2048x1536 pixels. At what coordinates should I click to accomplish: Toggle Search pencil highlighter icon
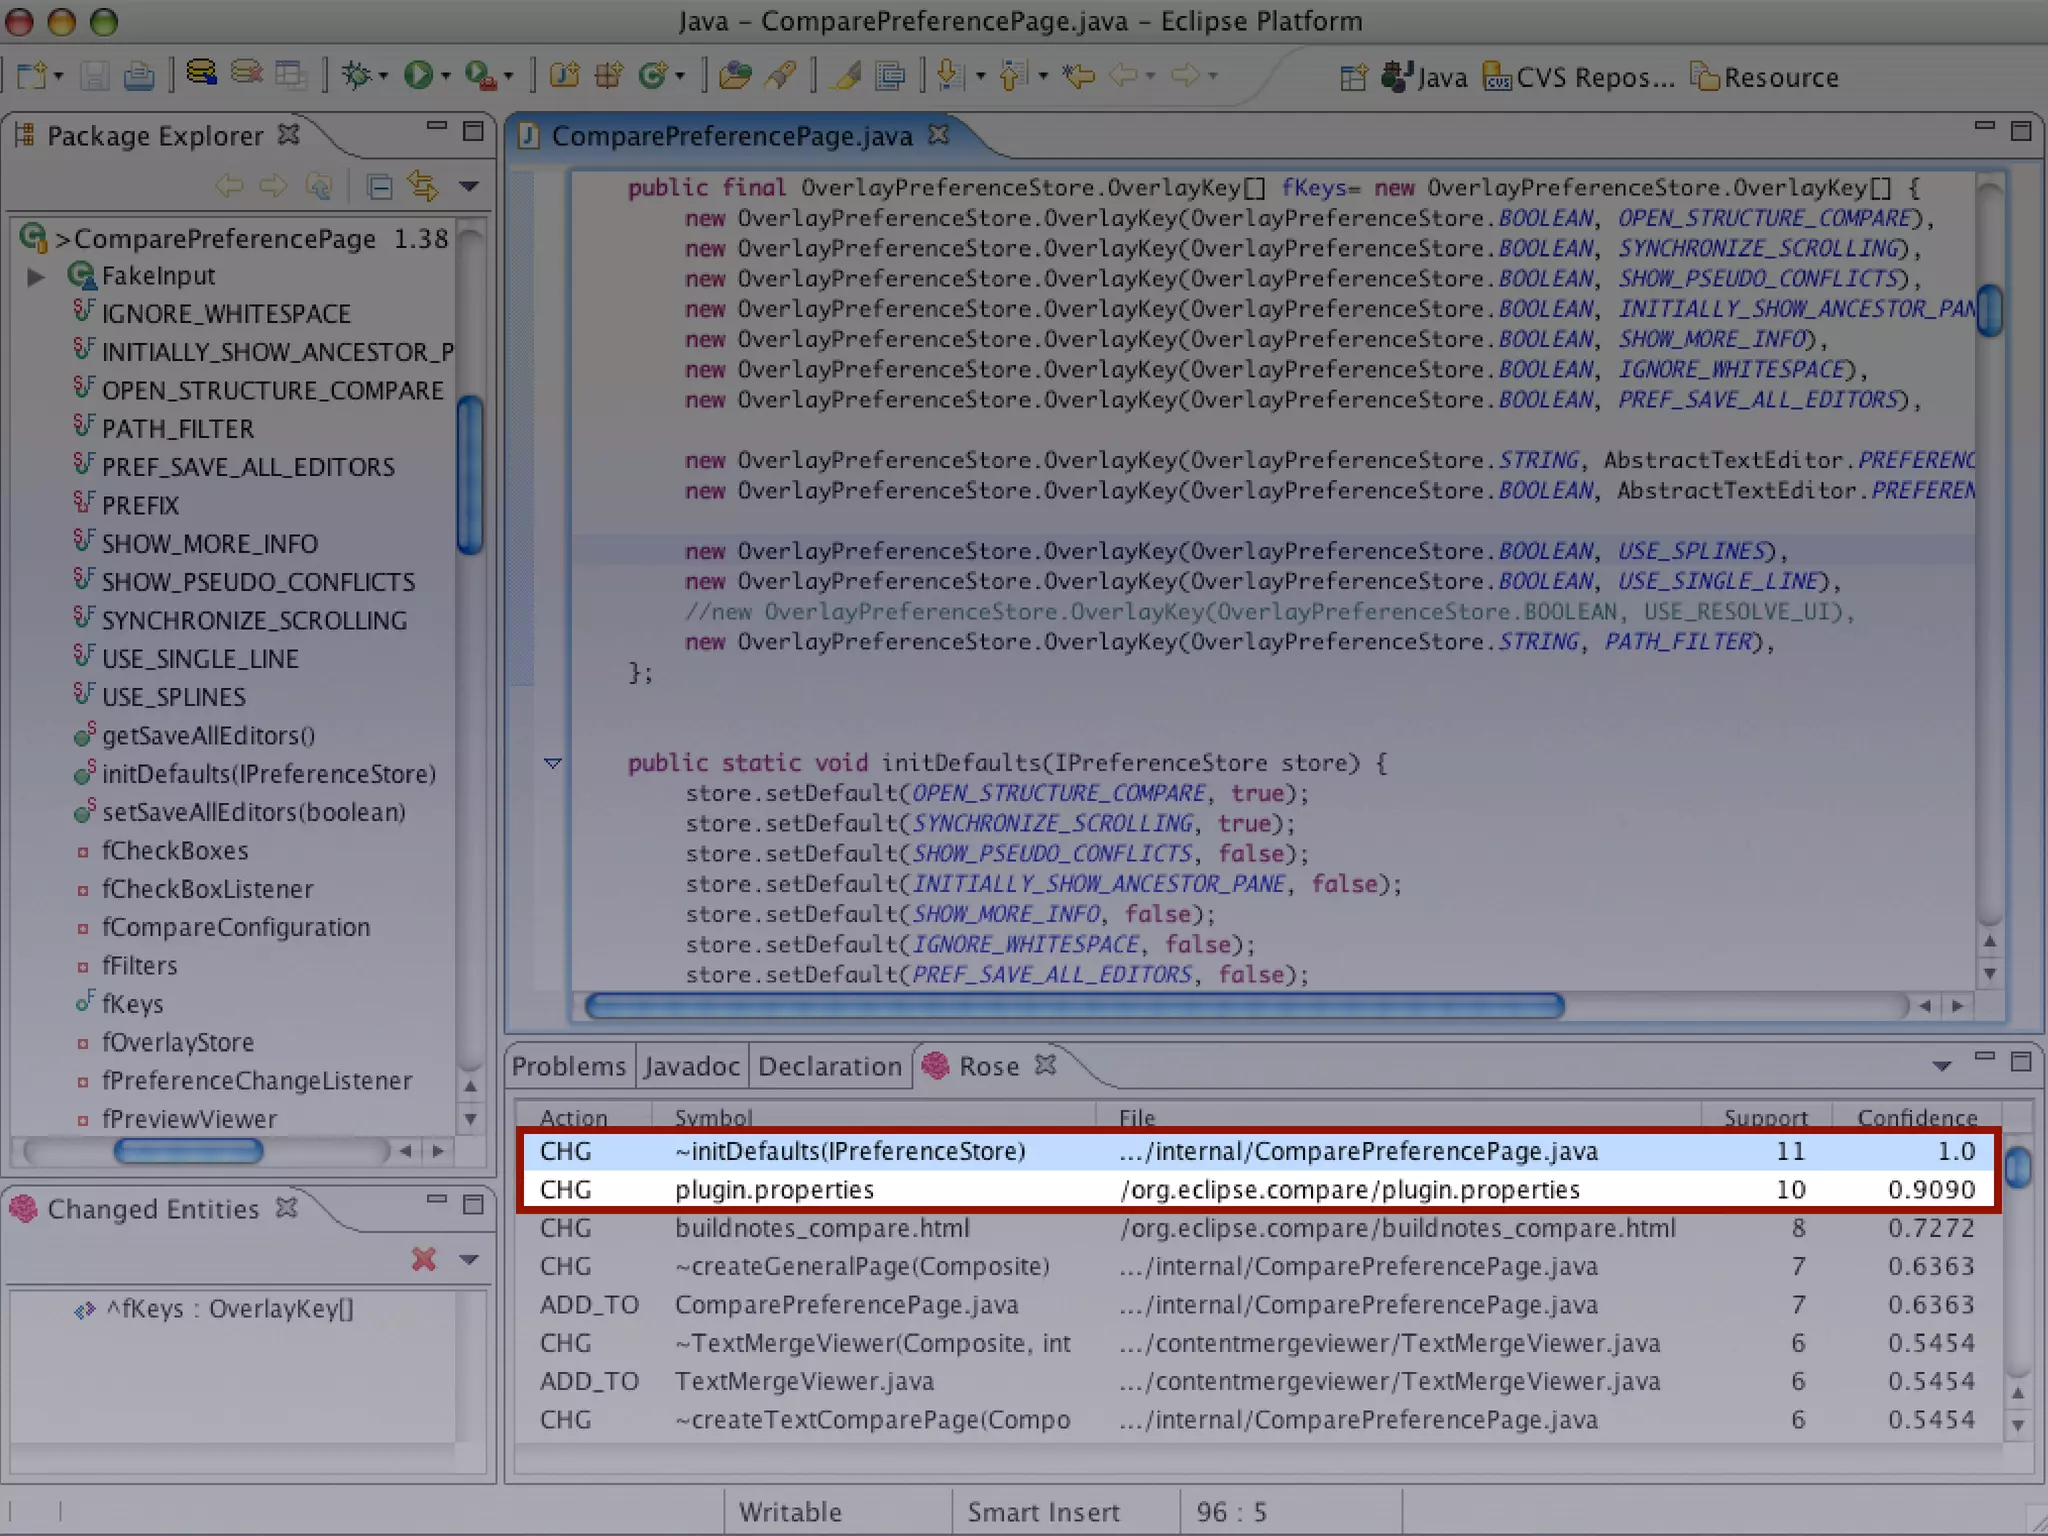(x=846, y=76)
